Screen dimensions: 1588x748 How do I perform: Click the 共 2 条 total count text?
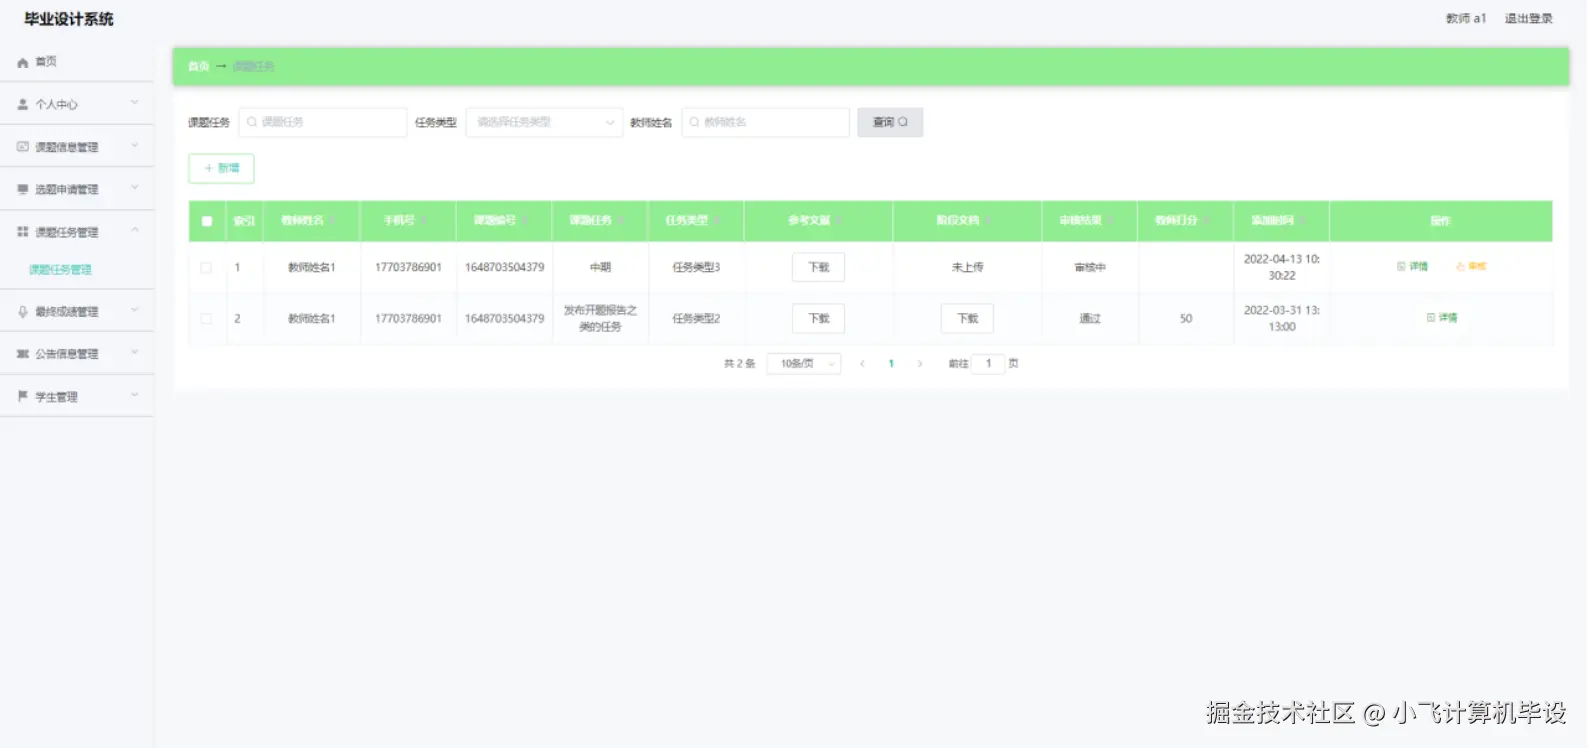point(739,364)
